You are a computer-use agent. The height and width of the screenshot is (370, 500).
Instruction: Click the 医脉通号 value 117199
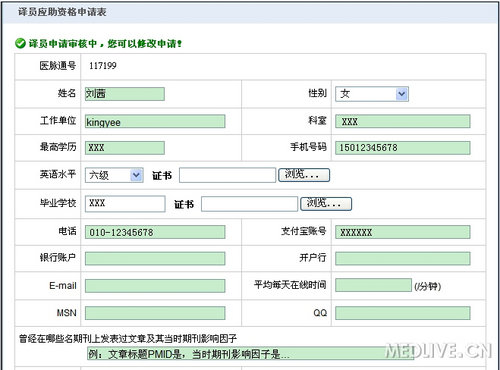coord(103,66)
